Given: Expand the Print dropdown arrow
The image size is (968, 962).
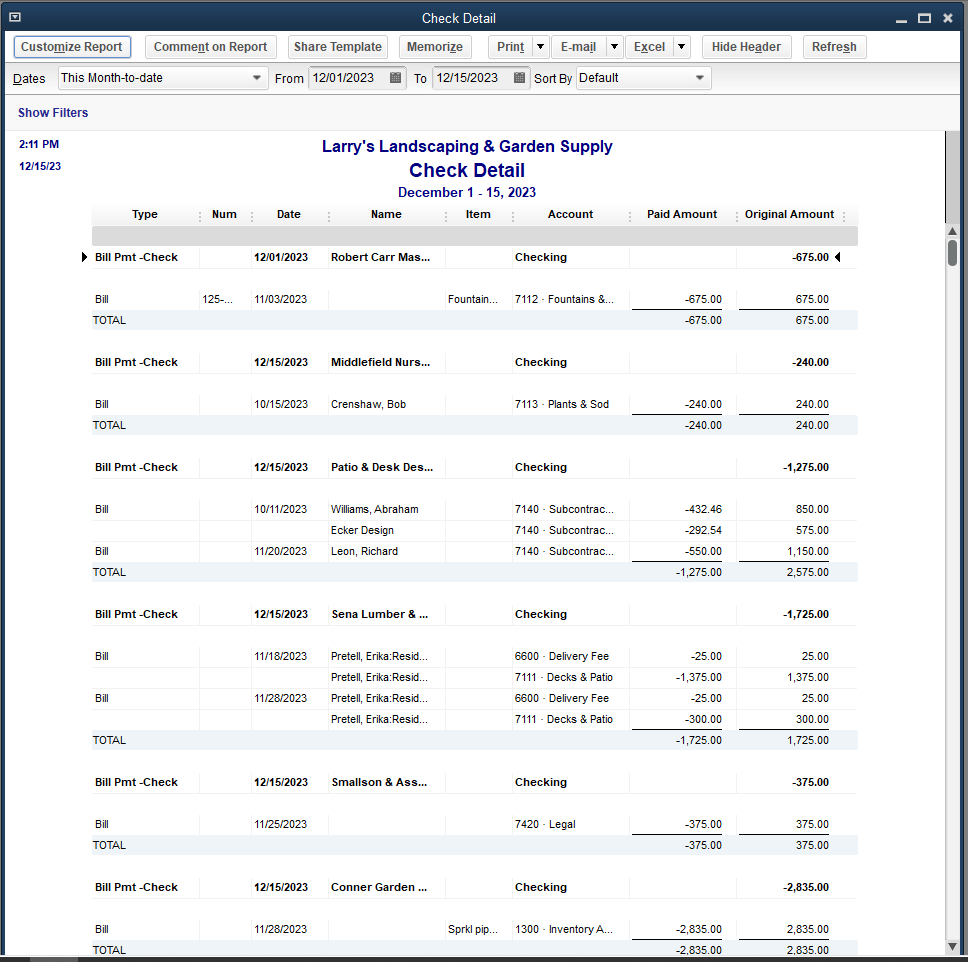Looking at the screenshot, I should coord(540,47).
